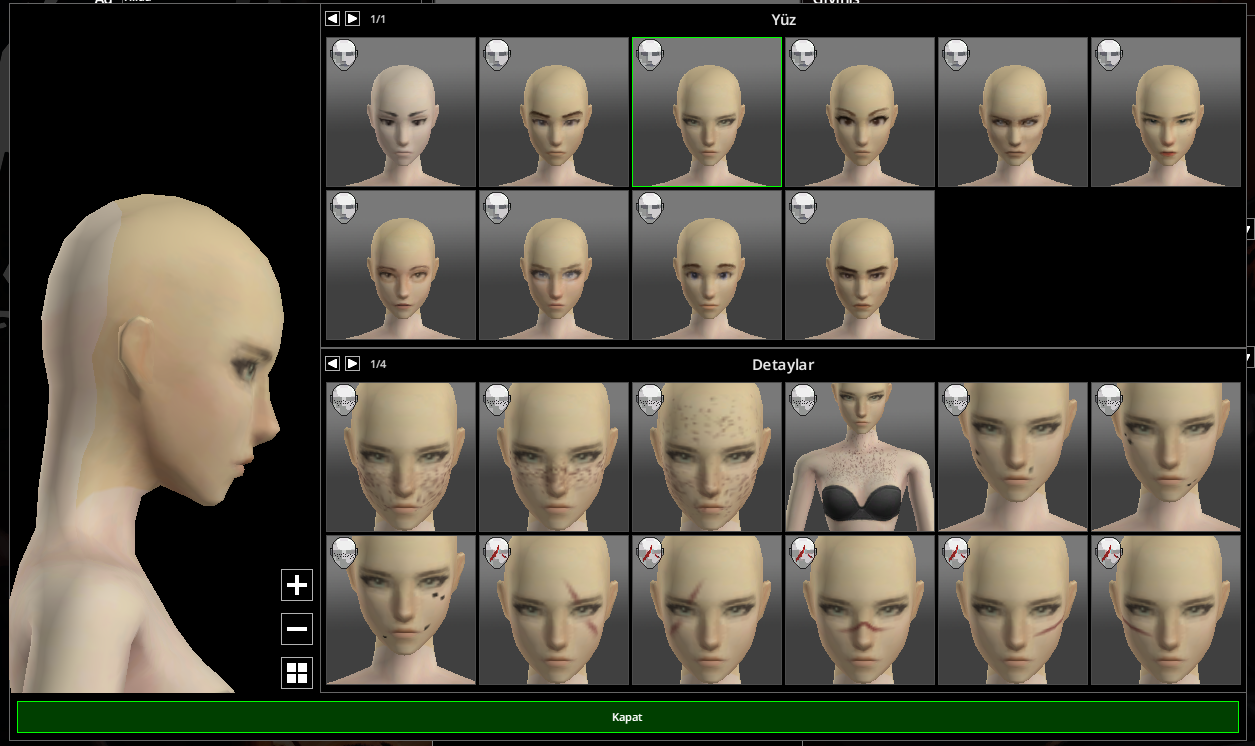Go to next page of Detaylar
1255x746 pixels.
coord(352,364)
